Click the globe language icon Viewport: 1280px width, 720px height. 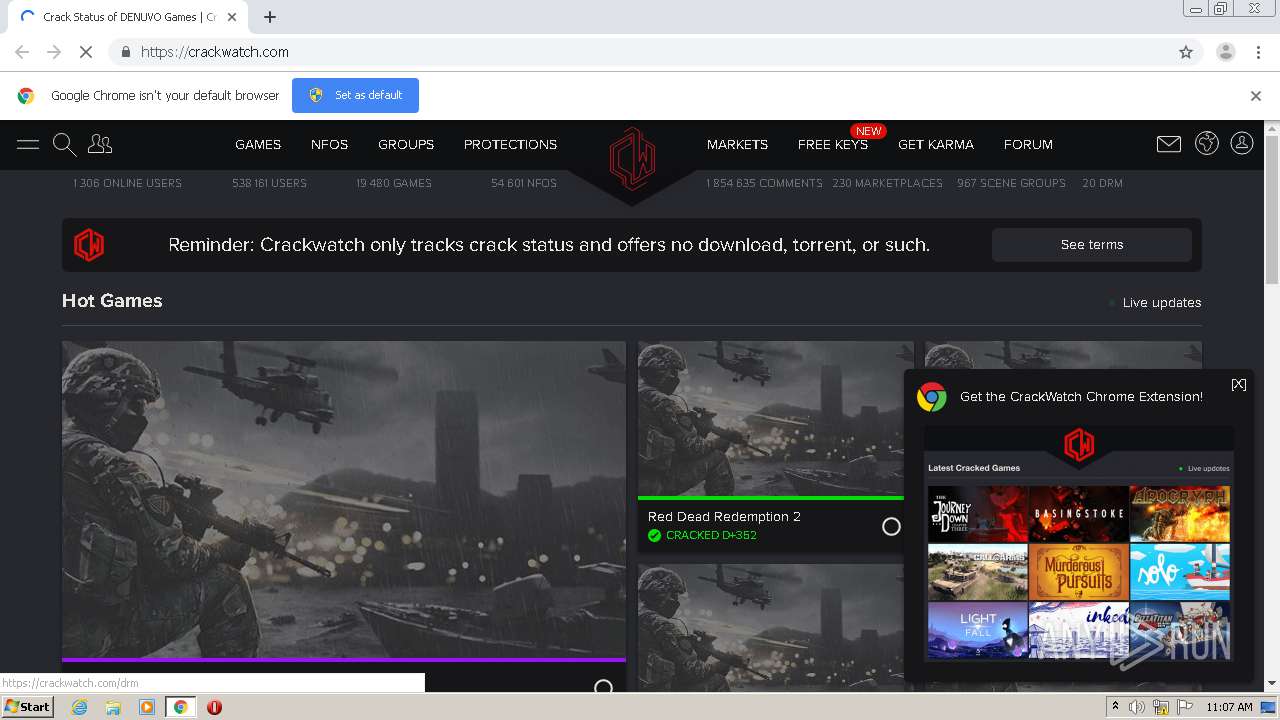1207,143
